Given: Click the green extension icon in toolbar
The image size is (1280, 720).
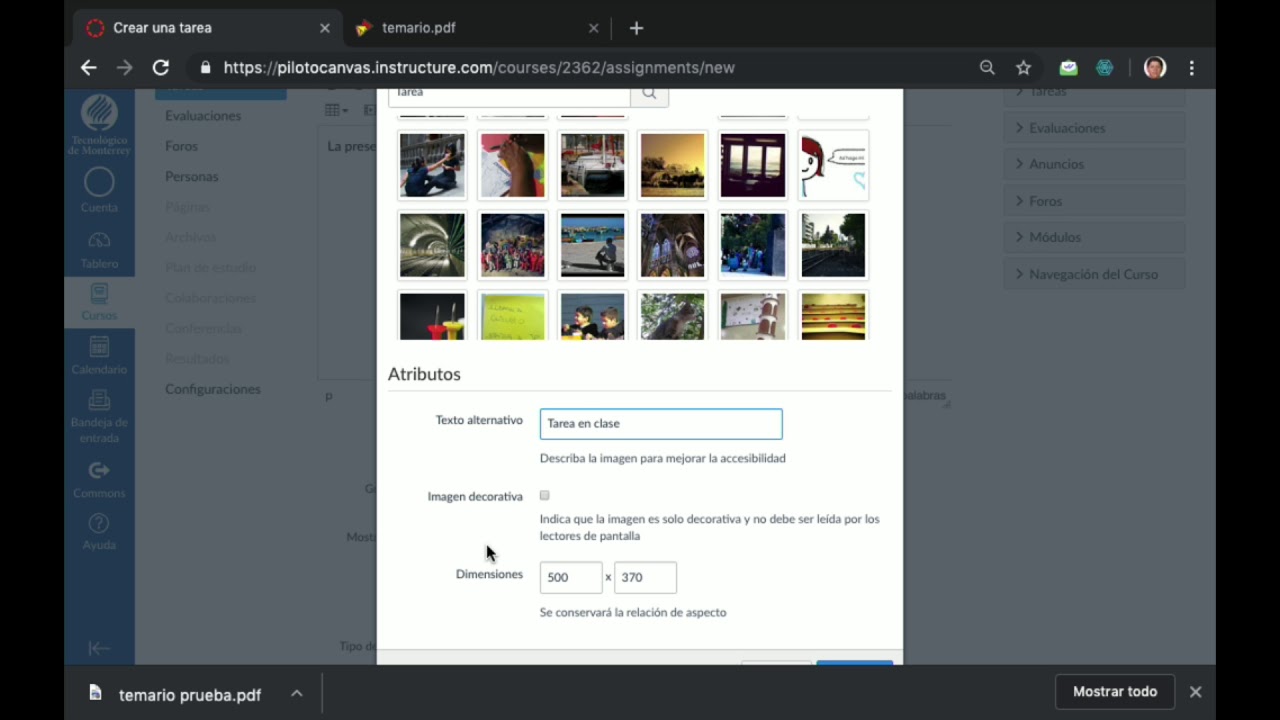Looking at the screenshot, I should pos(1069,68).
